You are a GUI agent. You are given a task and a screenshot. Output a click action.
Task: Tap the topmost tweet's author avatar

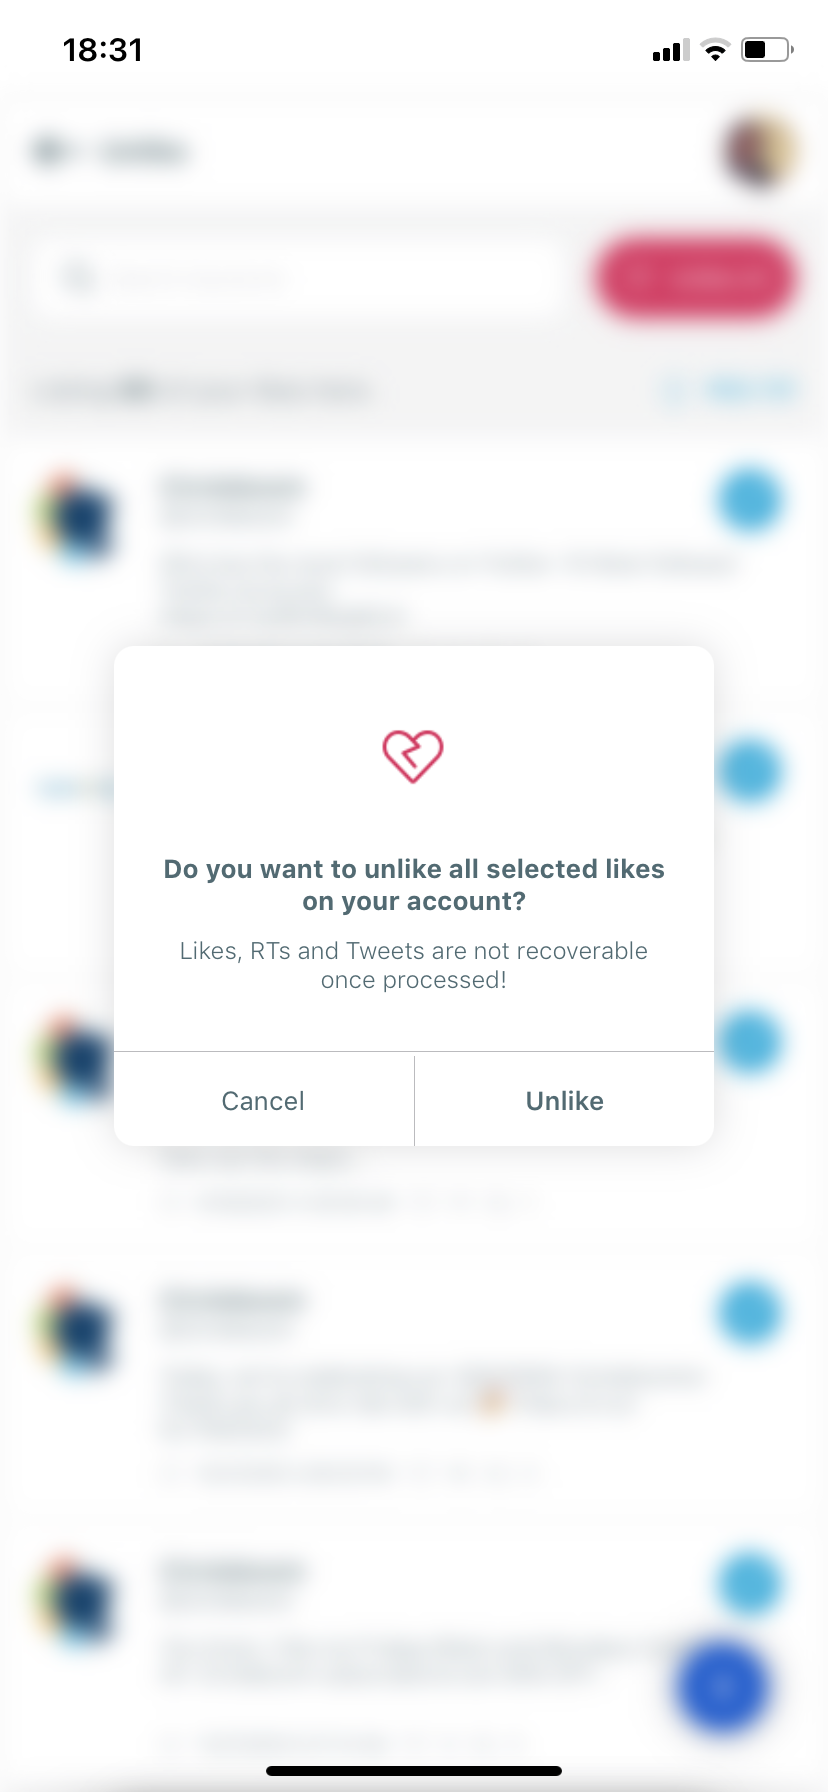pyautogui.click(x=78, y=517)
